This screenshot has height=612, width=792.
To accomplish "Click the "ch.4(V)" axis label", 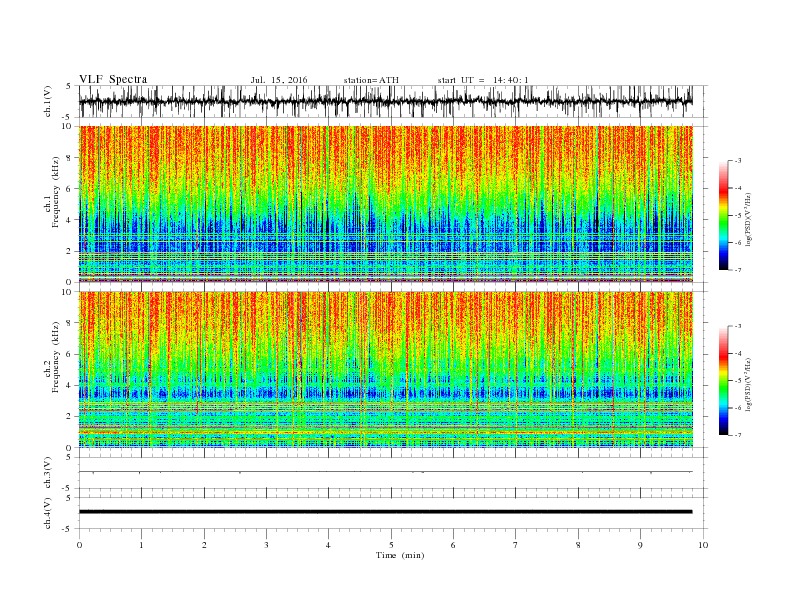I will [x=48, y=513].
